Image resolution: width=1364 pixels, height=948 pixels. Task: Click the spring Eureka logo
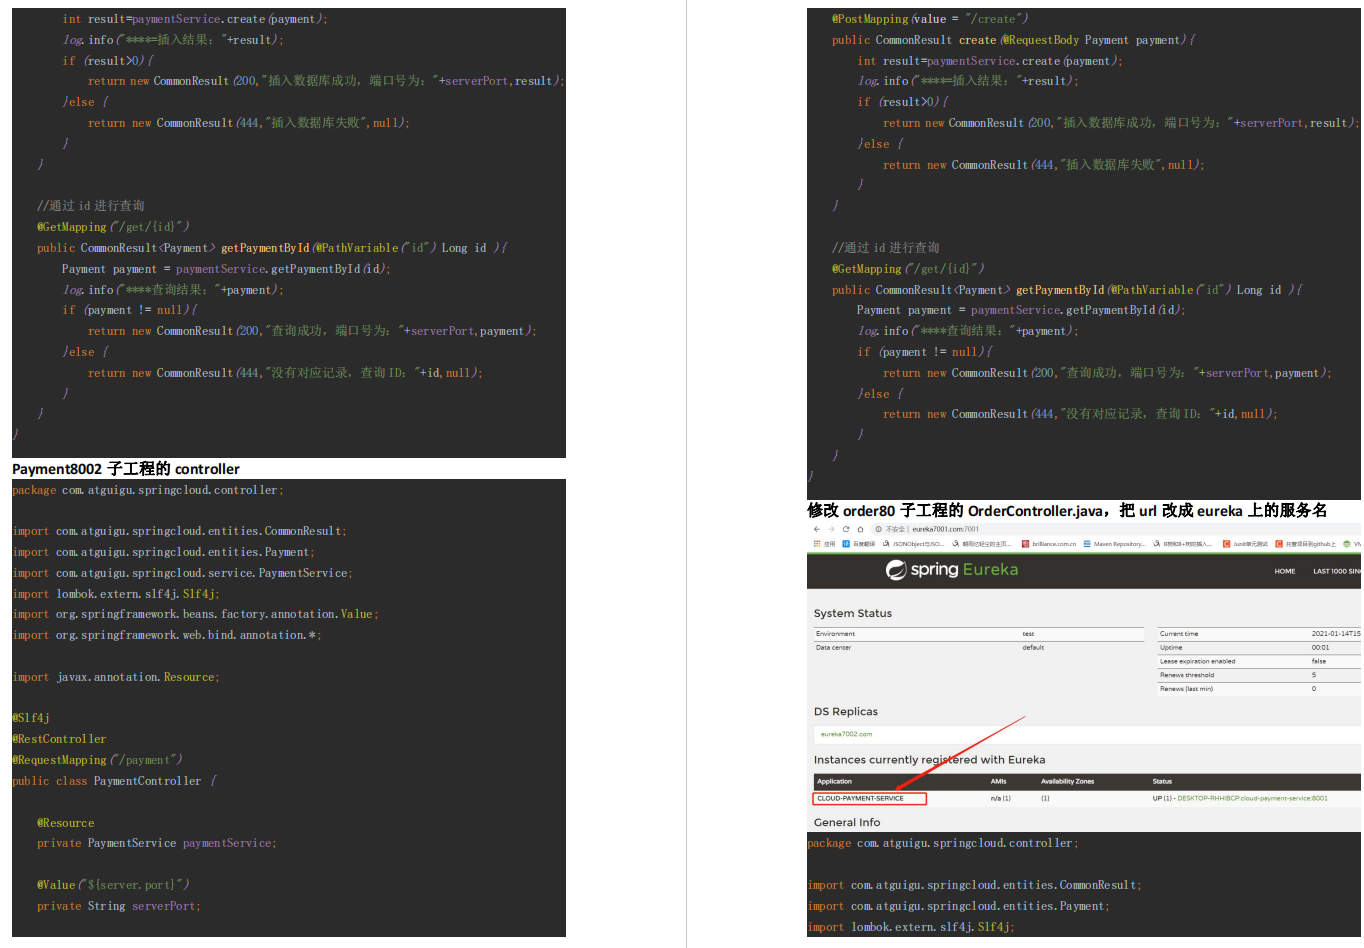(x=952, y=570)
